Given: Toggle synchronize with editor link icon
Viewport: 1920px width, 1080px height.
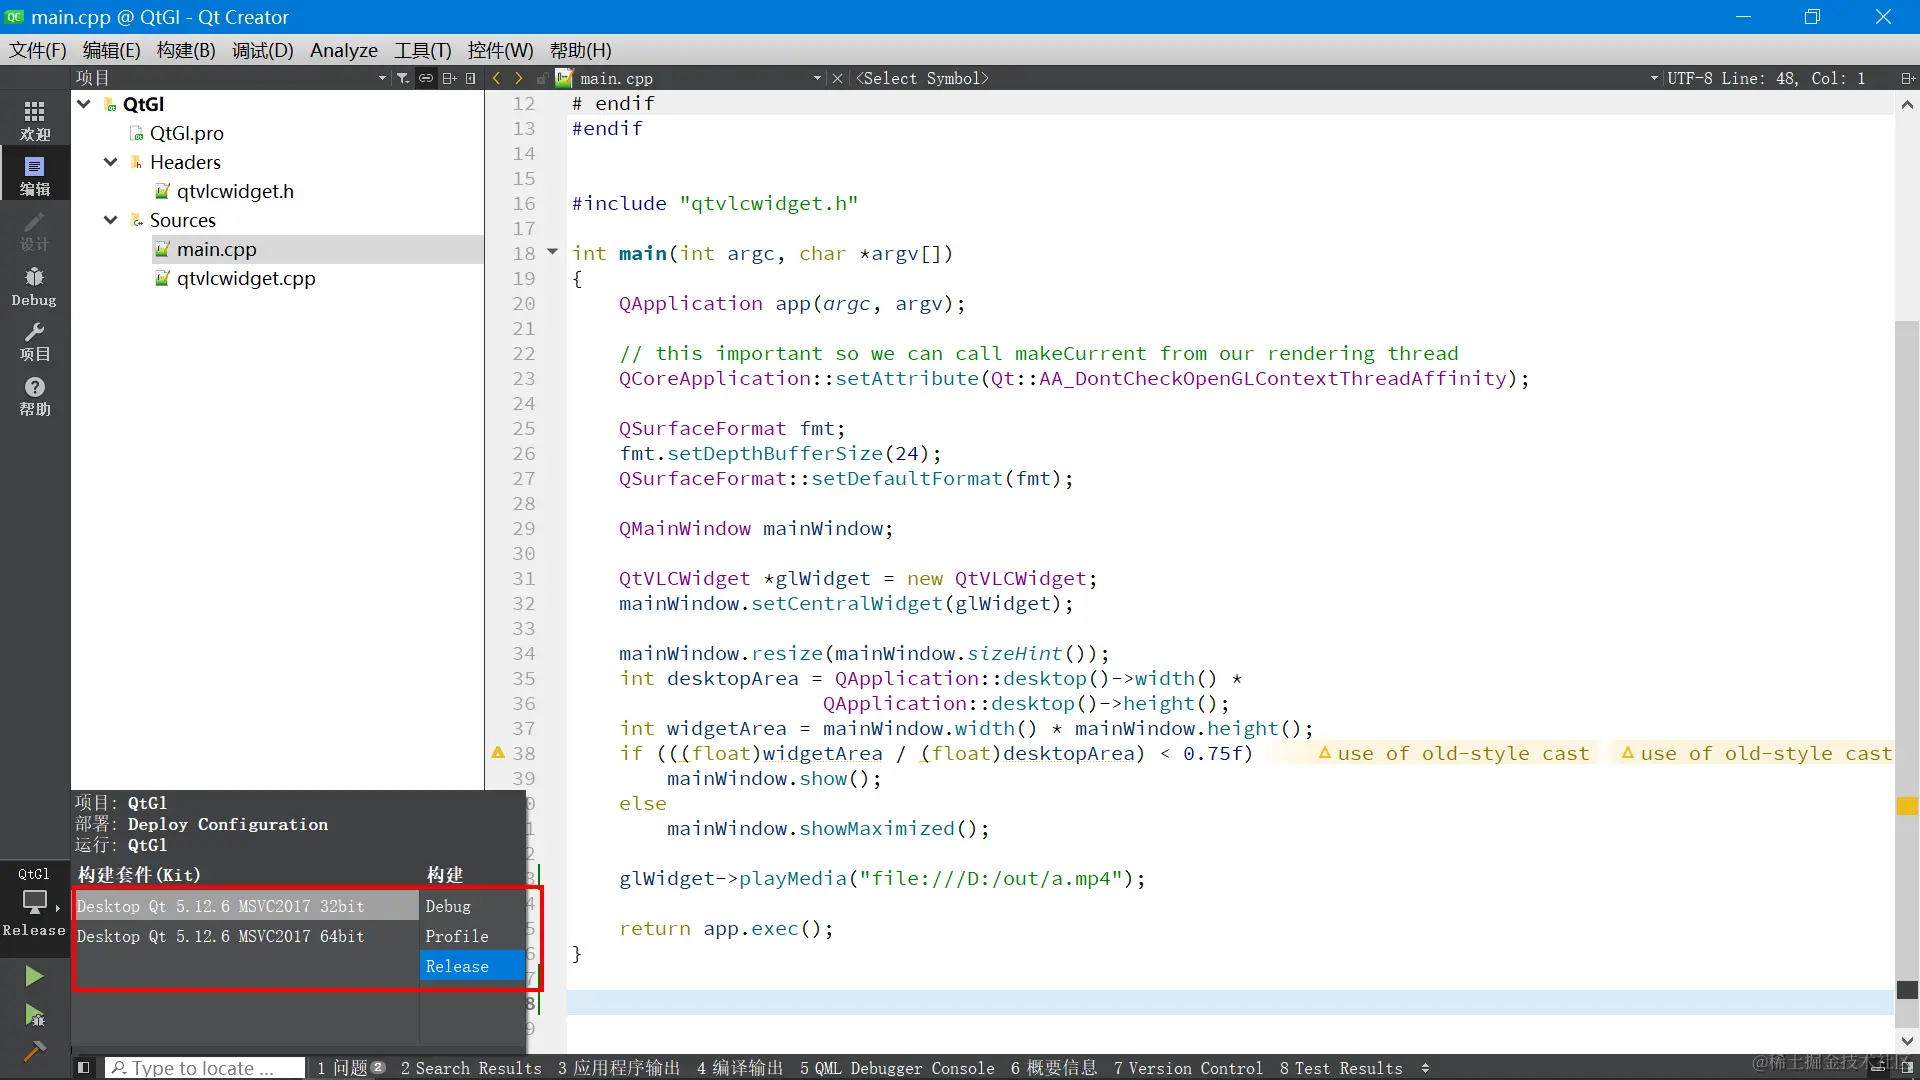Looking at the screenshot, I should pyautogui.click(x=426, y=78).
